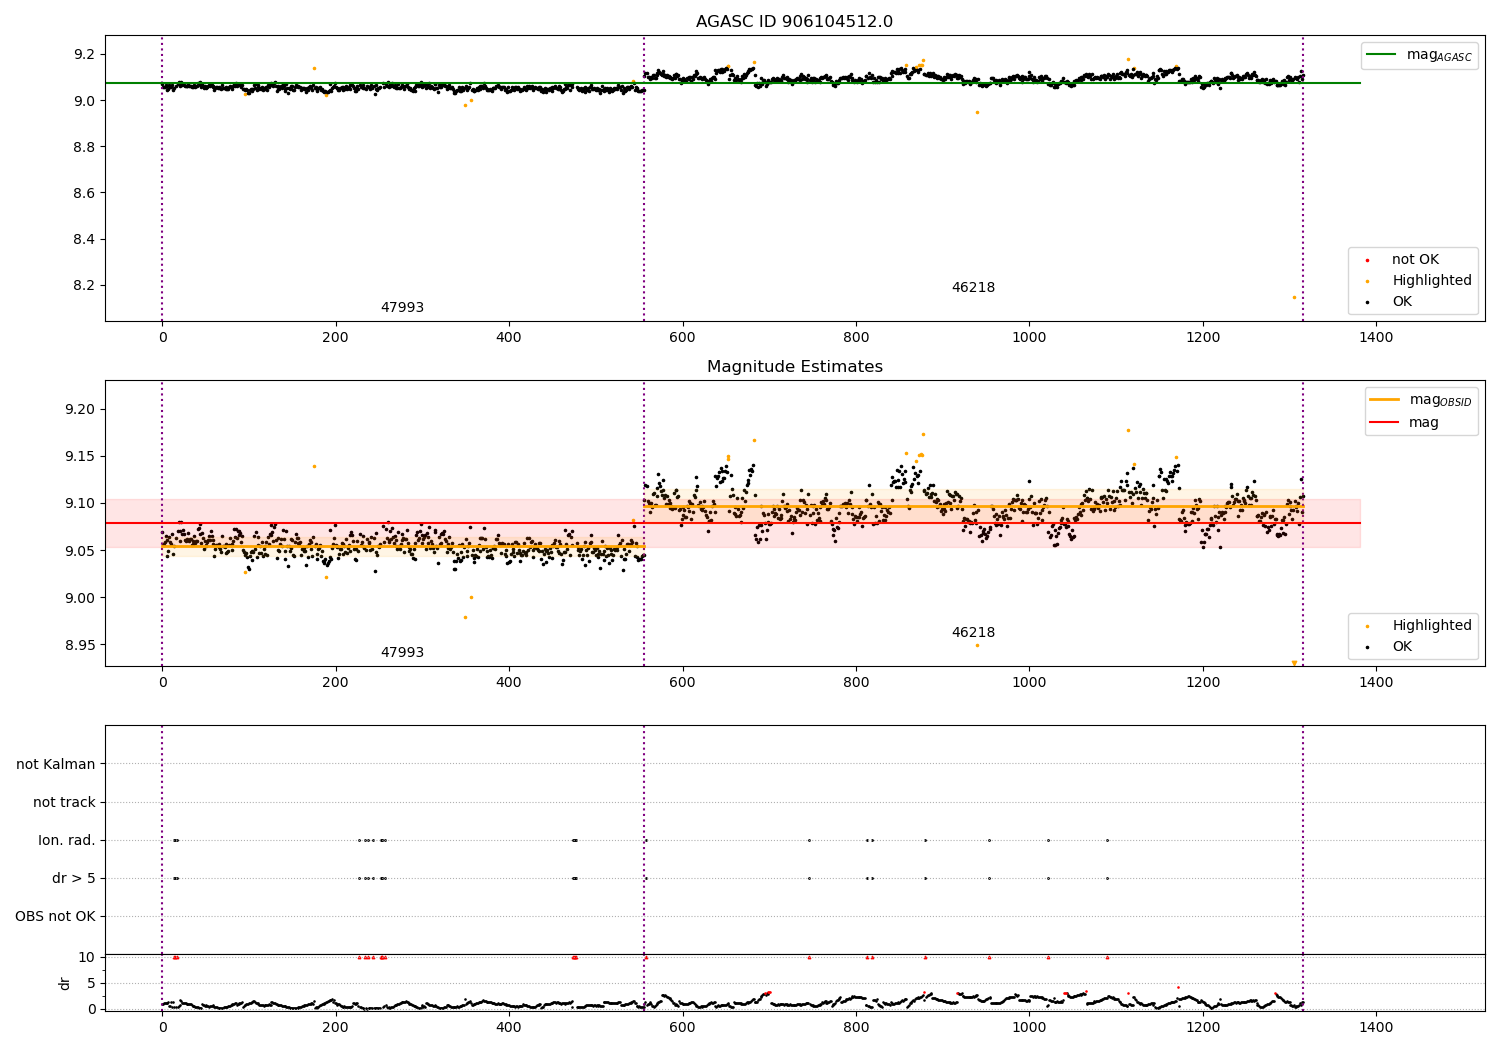The width and height of the screenshot is (1500, 1050).
Task: Click the 1000 x-axis tick in middle plot
Action: coord(1029,683)
